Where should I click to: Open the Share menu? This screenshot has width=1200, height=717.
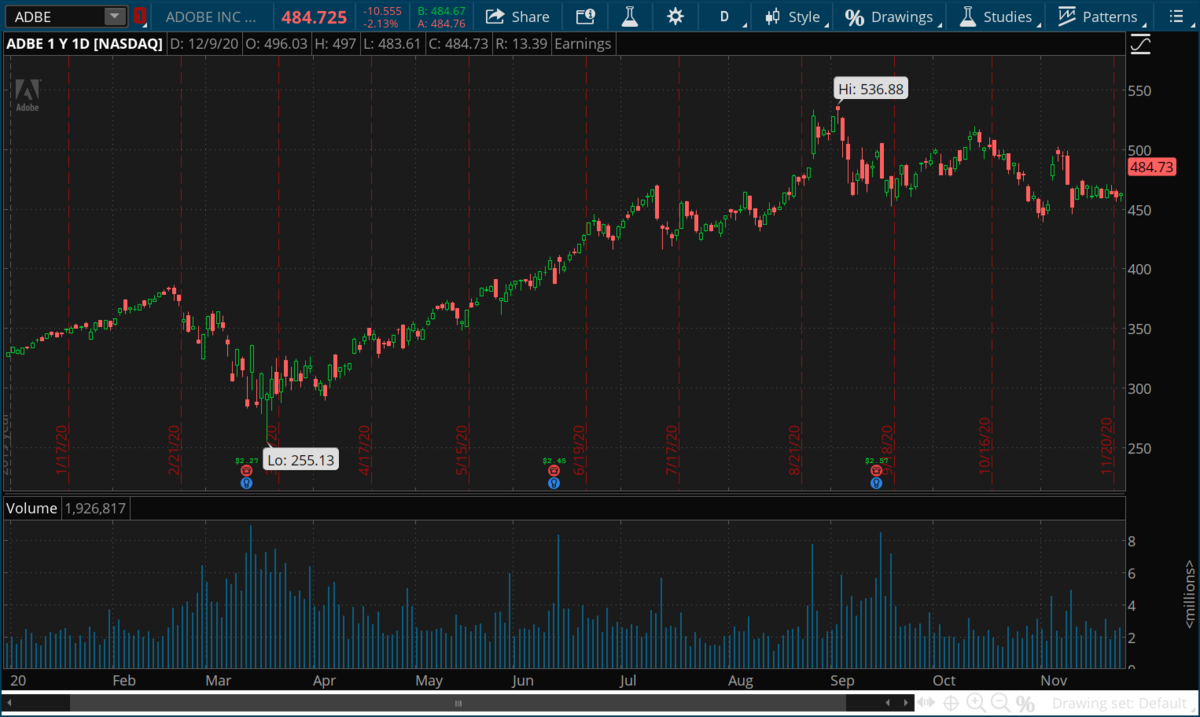518,16
